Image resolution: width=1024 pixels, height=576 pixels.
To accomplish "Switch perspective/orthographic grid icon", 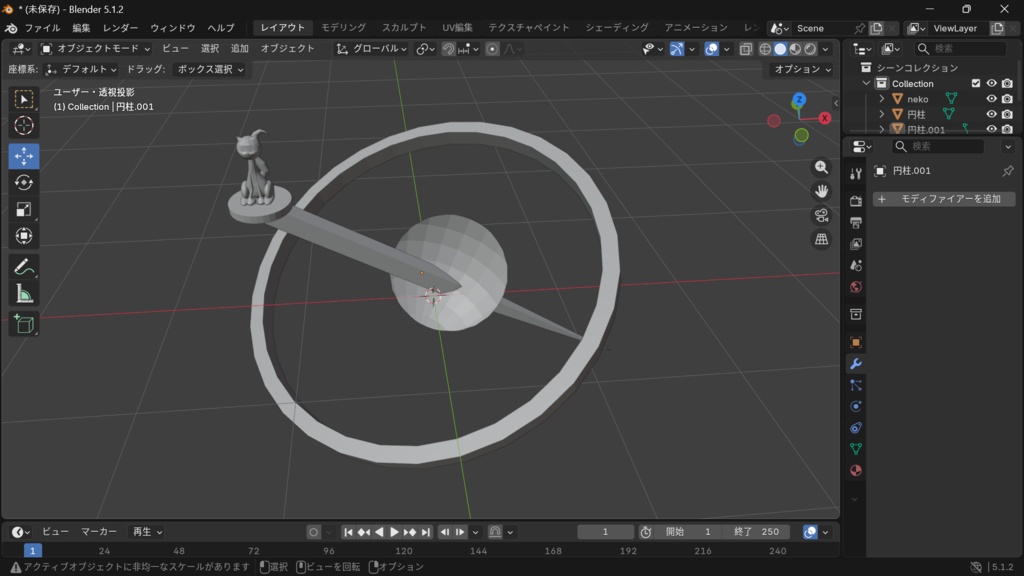I will click(821, 239).
